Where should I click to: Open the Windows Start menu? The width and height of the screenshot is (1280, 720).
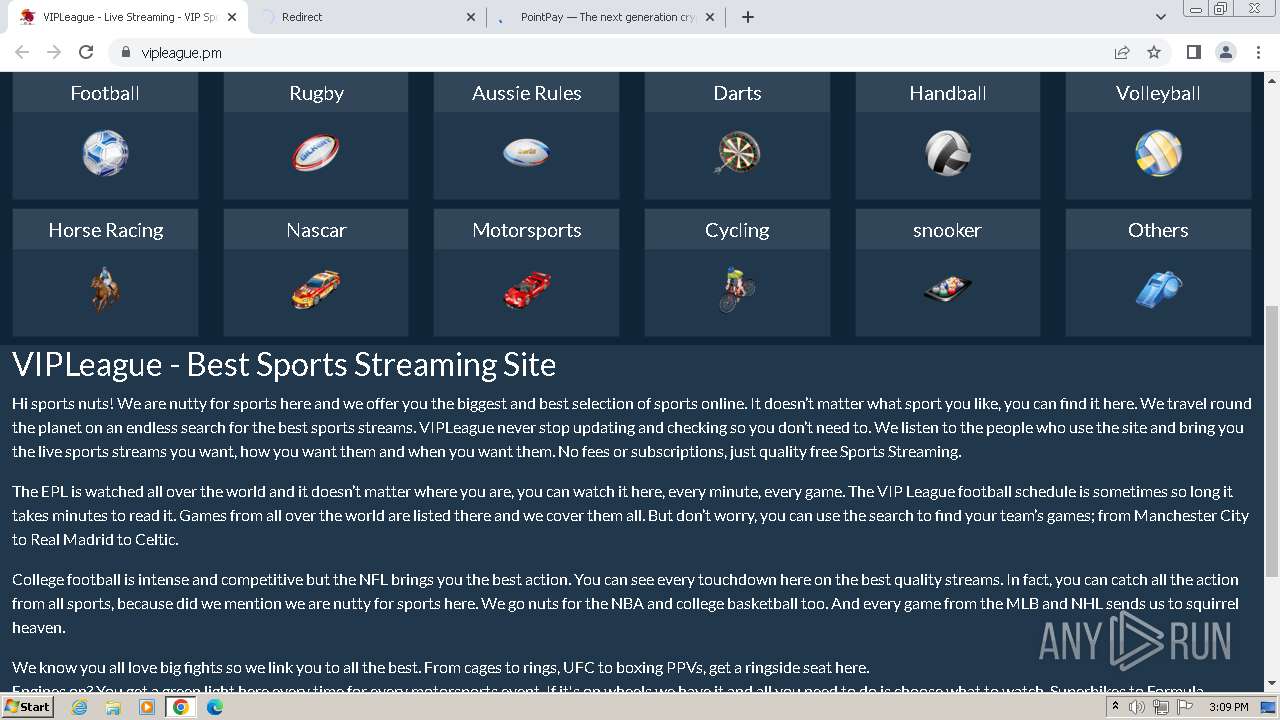[x=28, y=707]
